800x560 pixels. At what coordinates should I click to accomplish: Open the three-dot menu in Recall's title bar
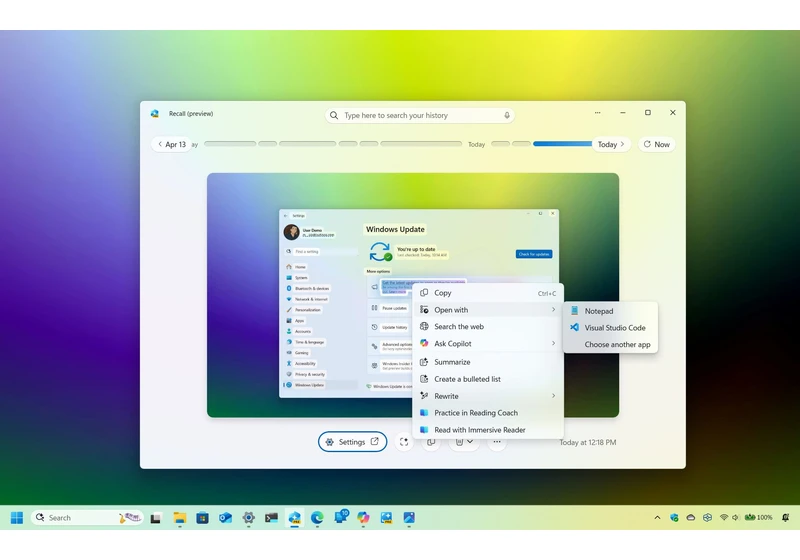click(597, 113)
